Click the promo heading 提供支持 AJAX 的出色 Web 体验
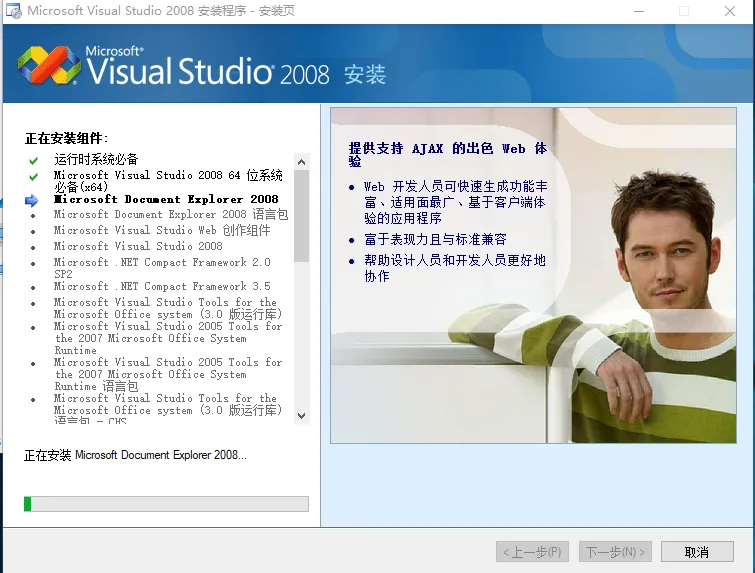This screenshot has height=573, width=755. (x=448, y=154)
